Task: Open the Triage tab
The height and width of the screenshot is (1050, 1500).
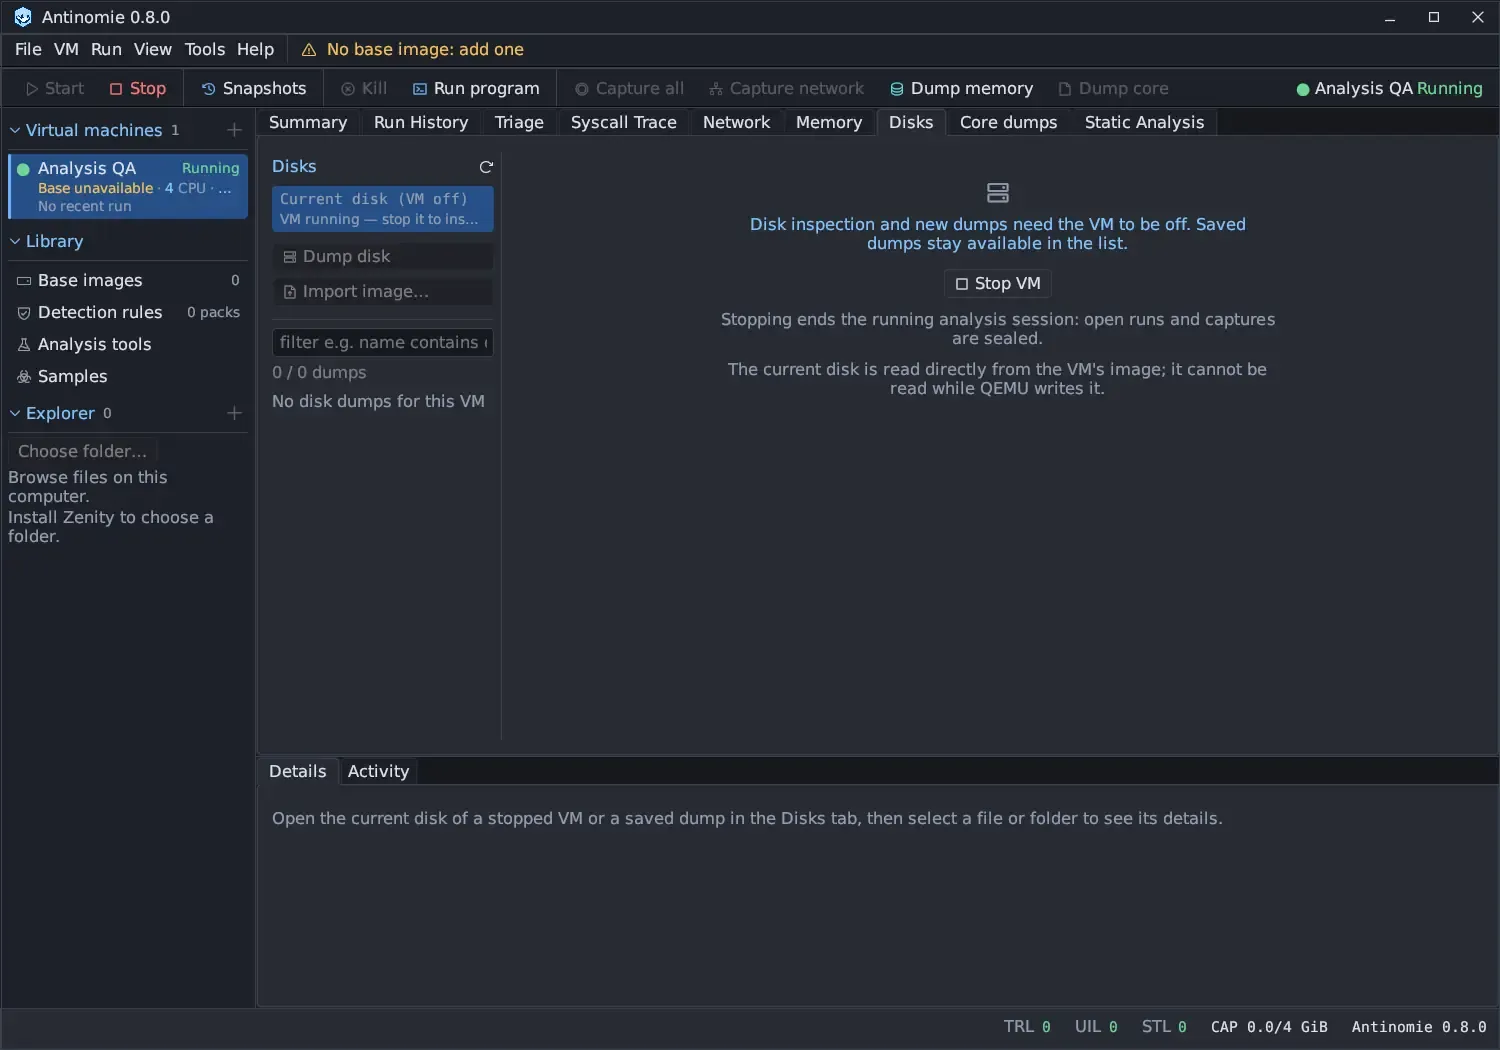Action: point(519,122)
